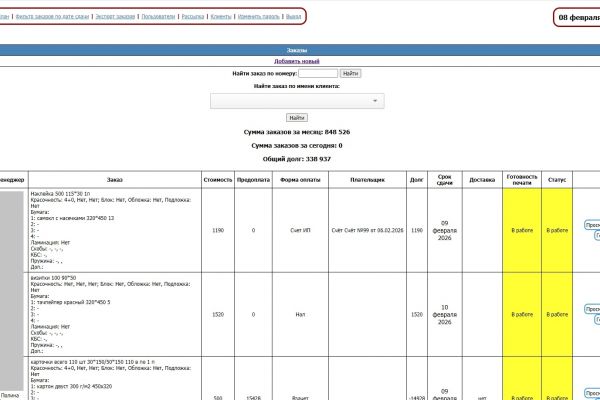Click the 'Долг' column header
The width and height of the screenshot is (600, 400).
point(417,180)
